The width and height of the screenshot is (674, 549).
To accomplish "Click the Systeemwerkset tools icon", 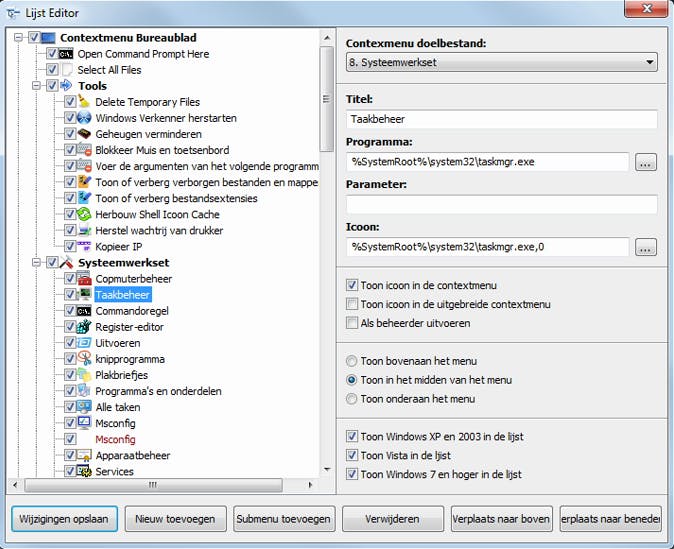I will coord(66,262).
